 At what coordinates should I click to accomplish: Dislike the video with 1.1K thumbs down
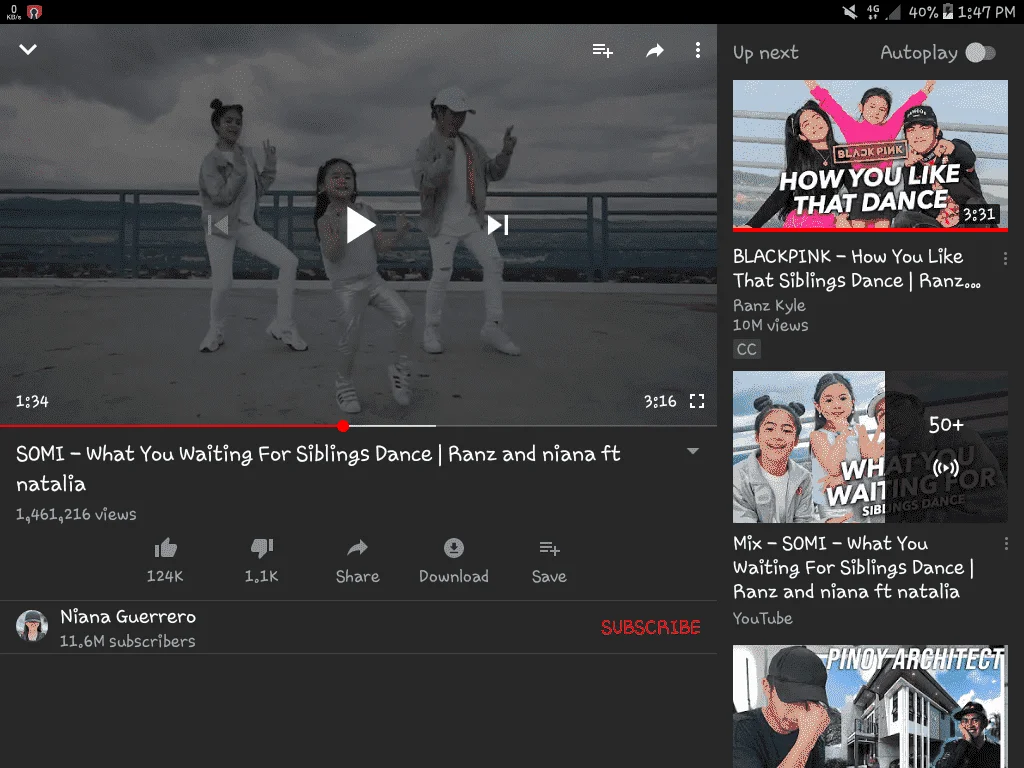pyautogui.click(x=262, y=560)
